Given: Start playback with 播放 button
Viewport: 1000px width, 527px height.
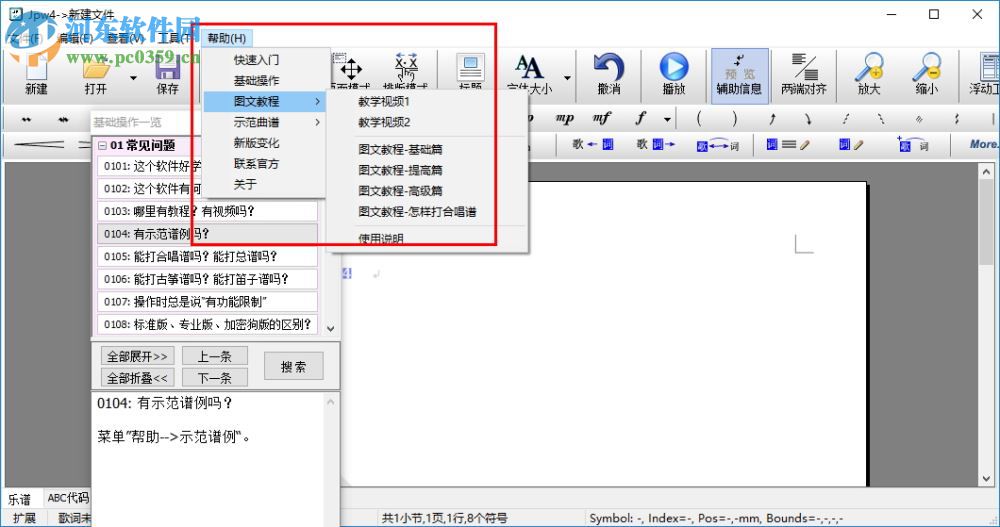Looking at the screenshot, I should 673,75.
